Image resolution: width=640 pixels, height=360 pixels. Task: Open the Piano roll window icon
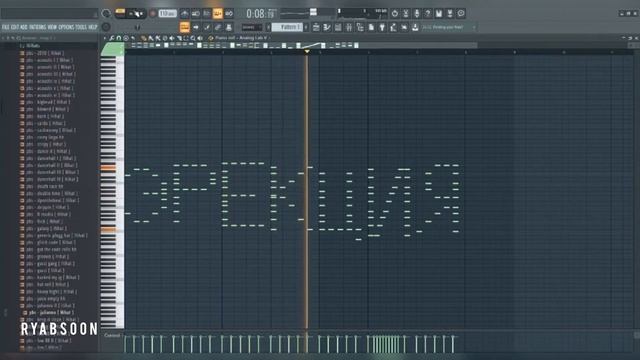[x=327, y=27]
